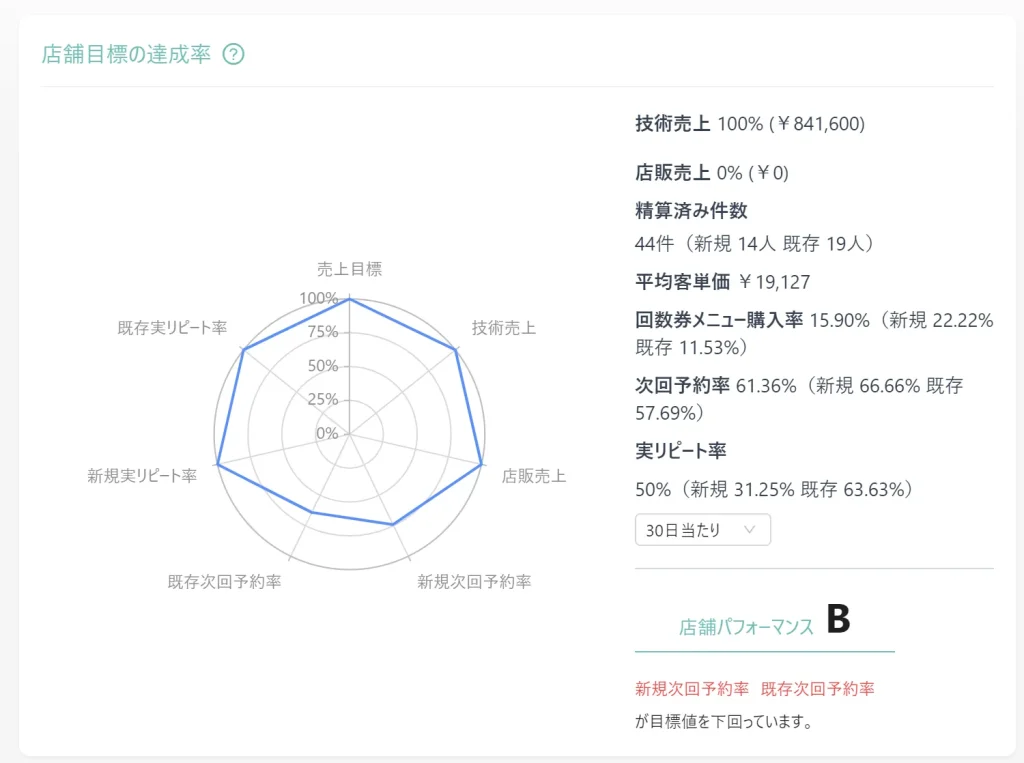The width and height of the screenshot is (1024, 763).
Task: Click the 新規次回予約率 red link
Action: pyautogui.click(x=691, y=688)
